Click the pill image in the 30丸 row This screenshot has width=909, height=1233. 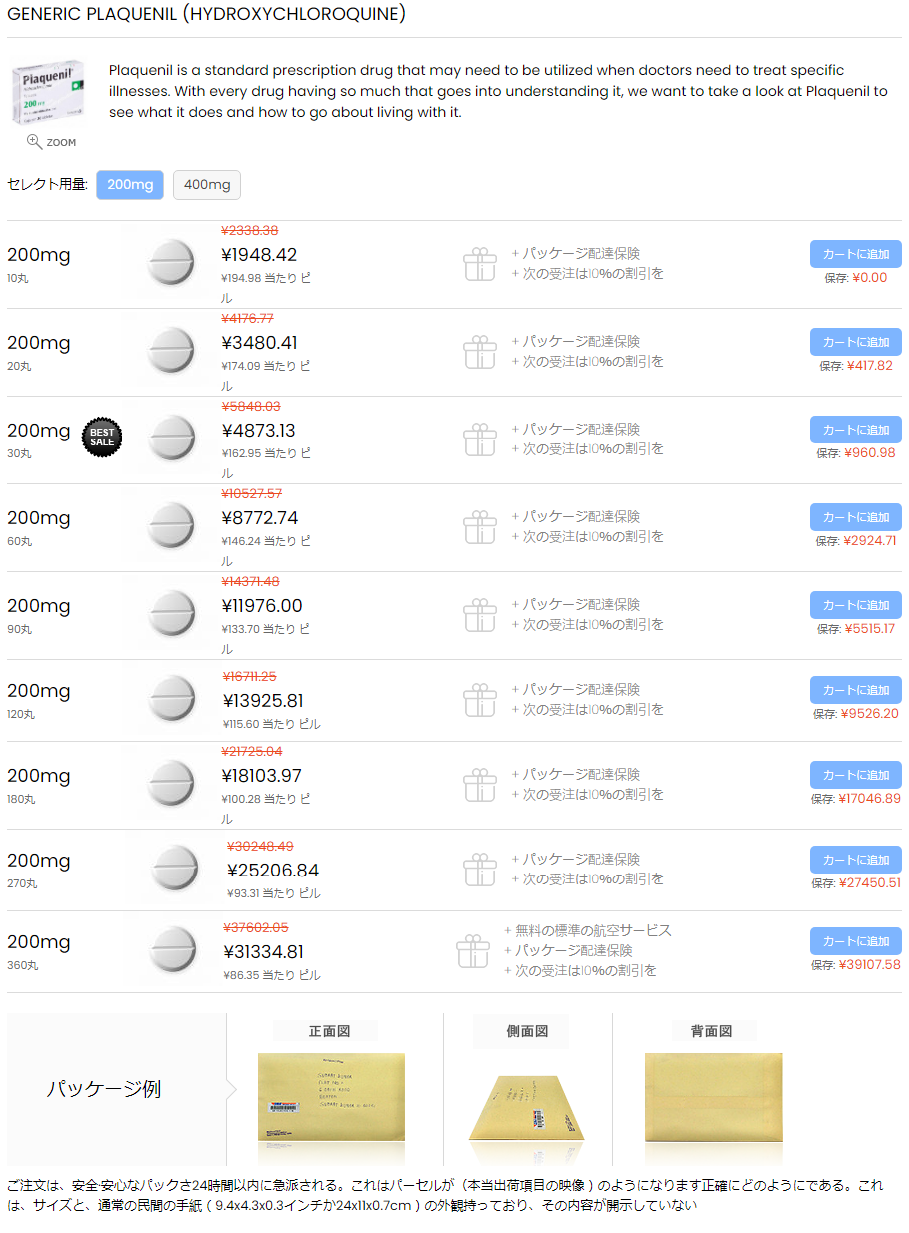click(172, 439)
